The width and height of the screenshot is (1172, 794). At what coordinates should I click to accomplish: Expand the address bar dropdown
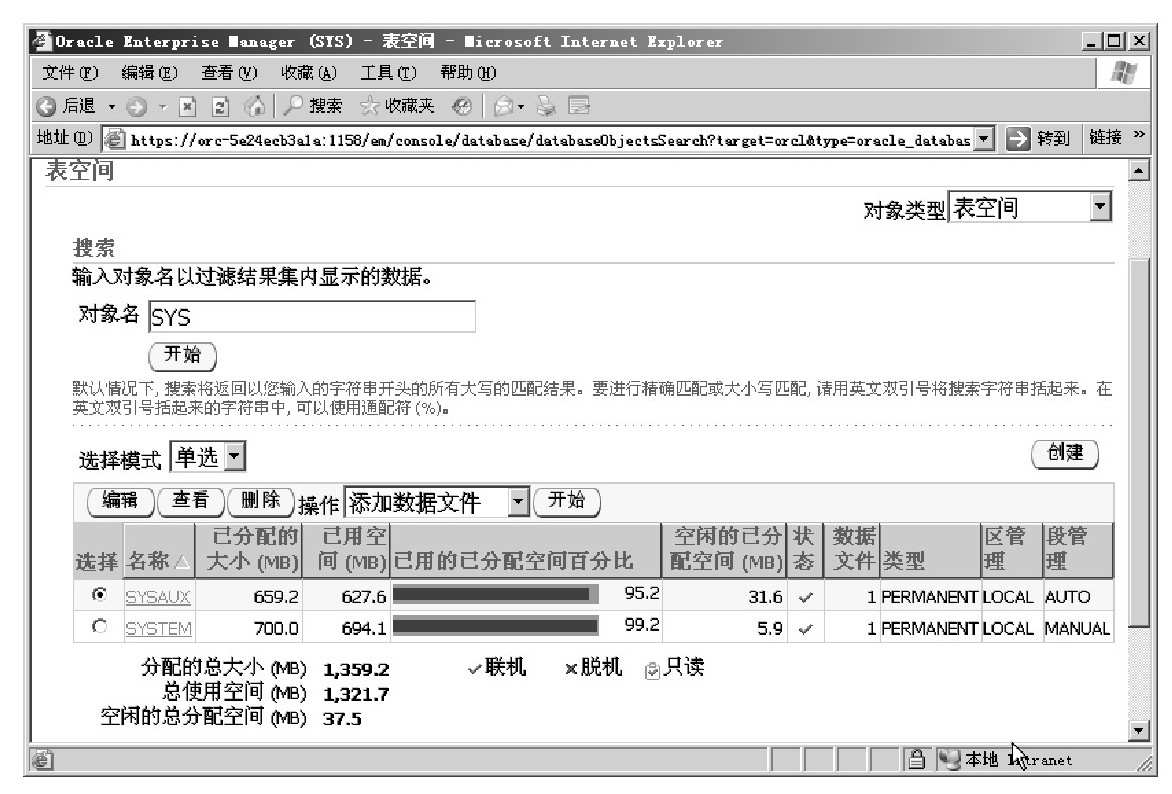point(985,139)
